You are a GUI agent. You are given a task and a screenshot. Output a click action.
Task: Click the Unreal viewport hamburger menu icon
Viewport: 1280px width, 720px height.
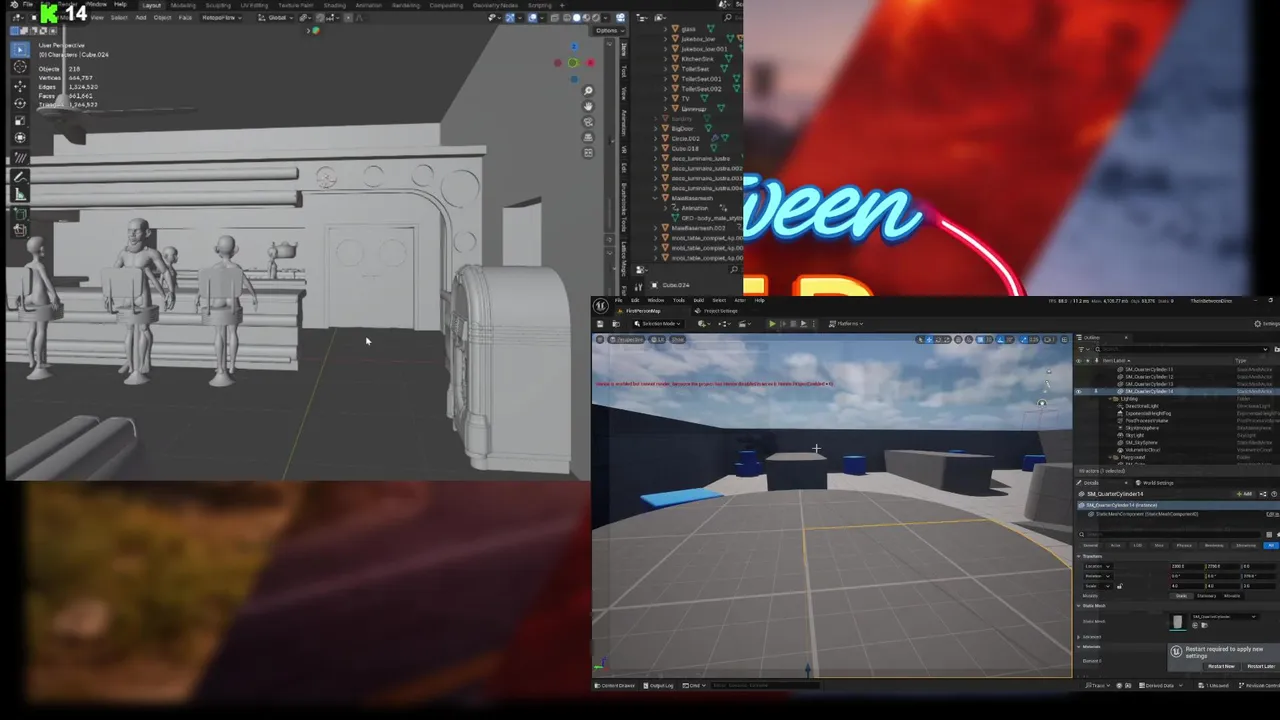(x=600, y=339)
